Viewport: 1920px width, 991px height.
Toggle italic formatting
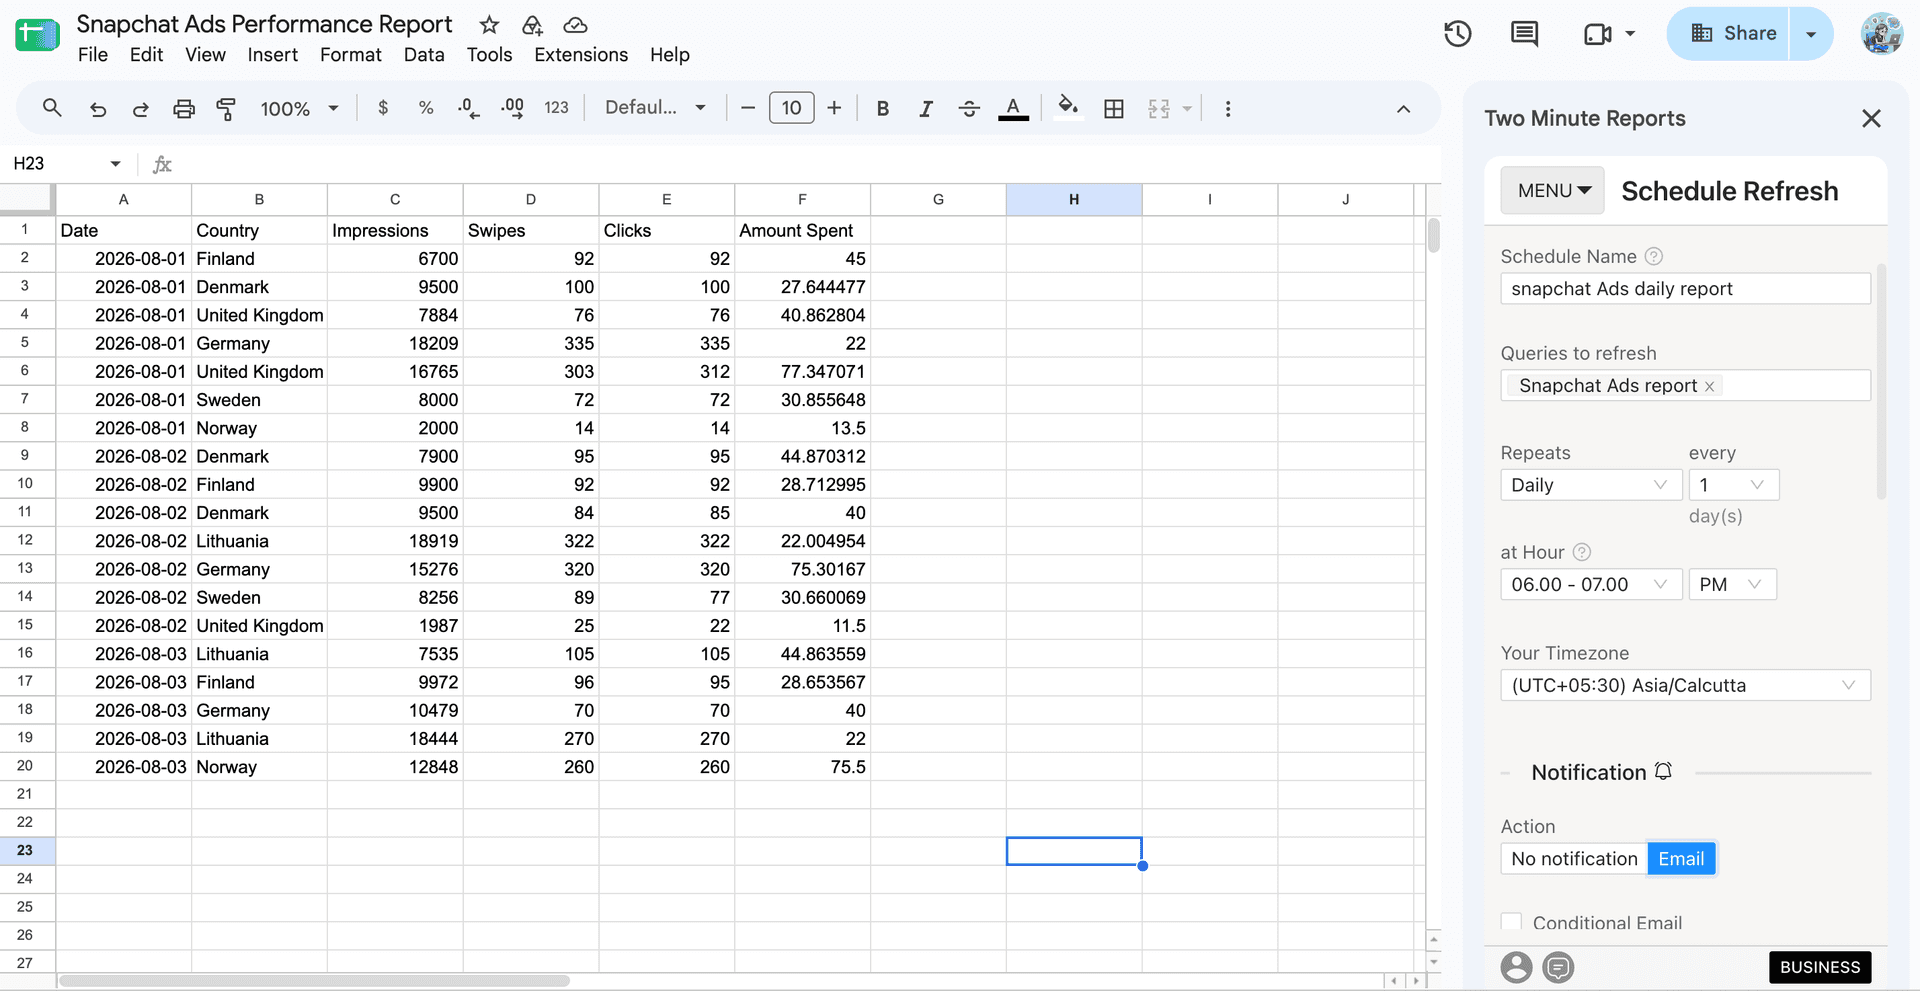[926, 108]
